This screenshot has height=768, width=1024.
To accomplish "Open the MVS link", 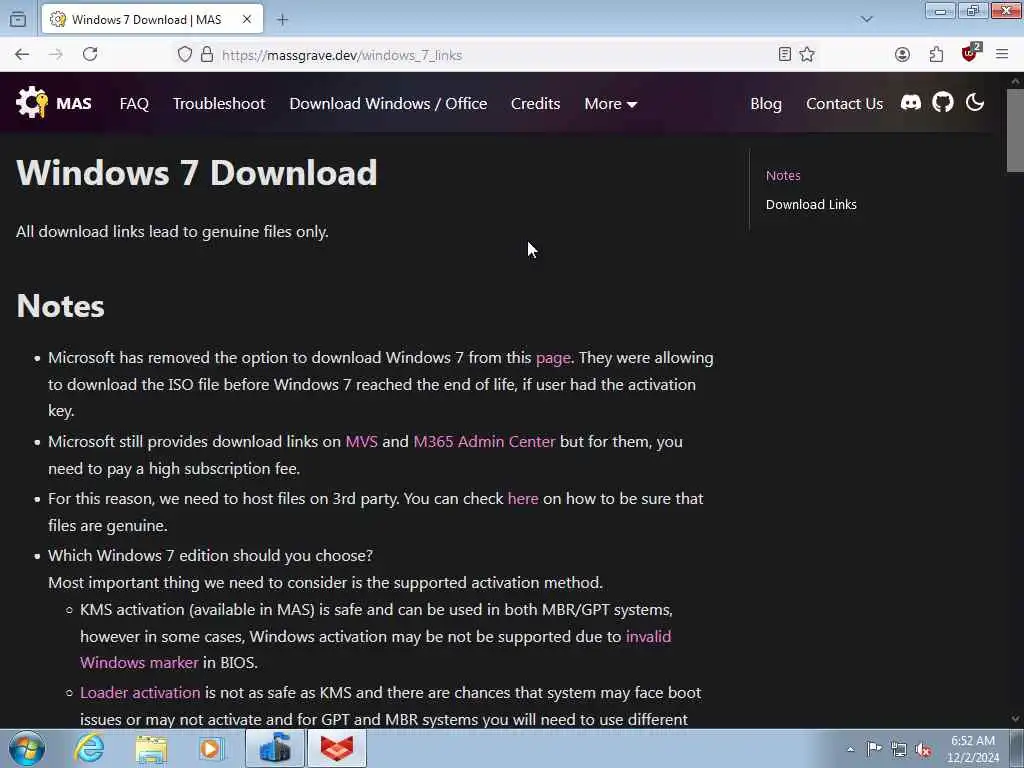I will [x=361, y=441].
